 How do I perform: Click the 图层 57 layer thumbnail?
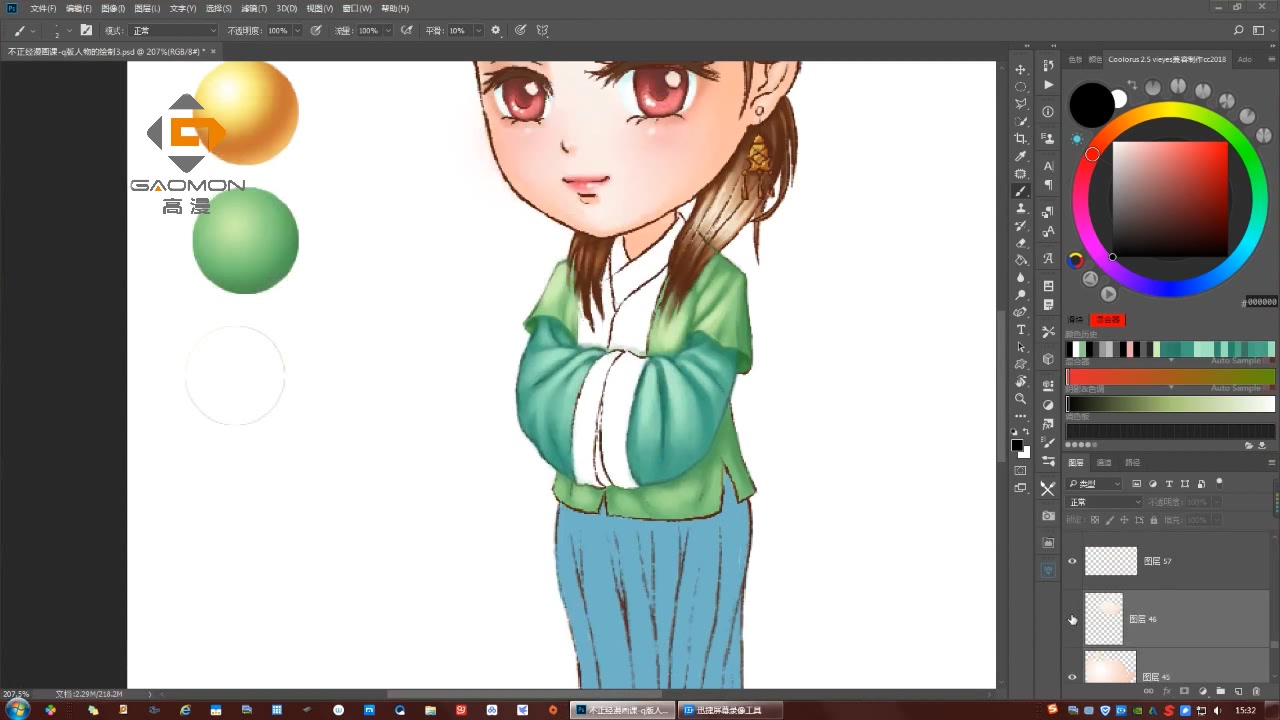1111,561
